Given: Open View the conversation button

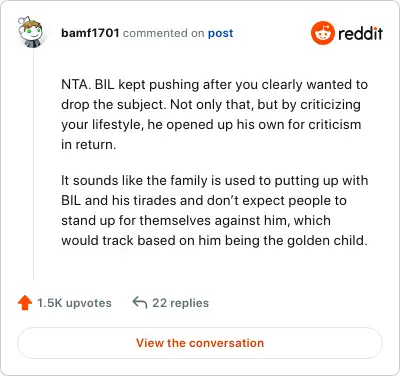Looking at the screenshot, I should click(200, 343).
